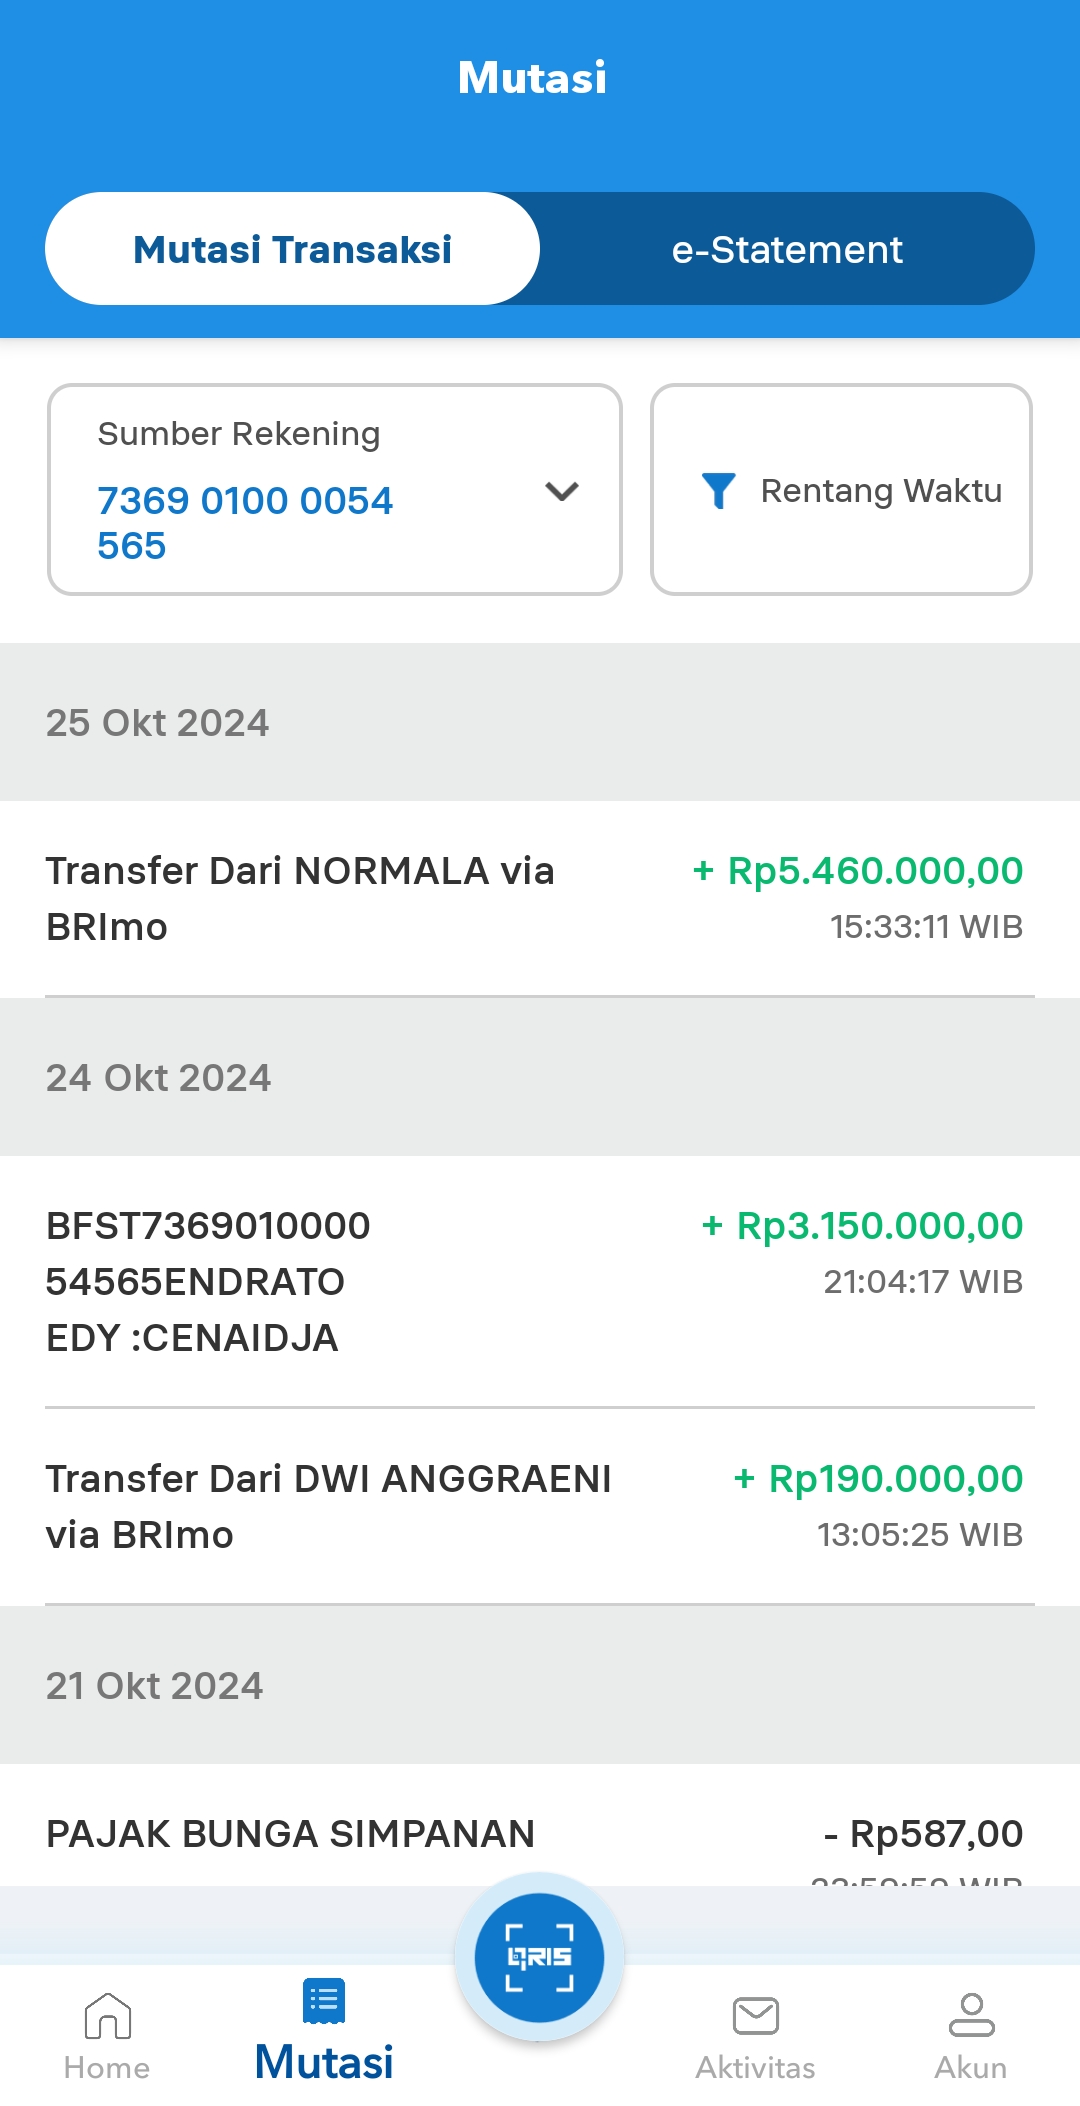
Task: View Transfer Dari DWI ANGGRAENI details
Action: pos(328,1506)
